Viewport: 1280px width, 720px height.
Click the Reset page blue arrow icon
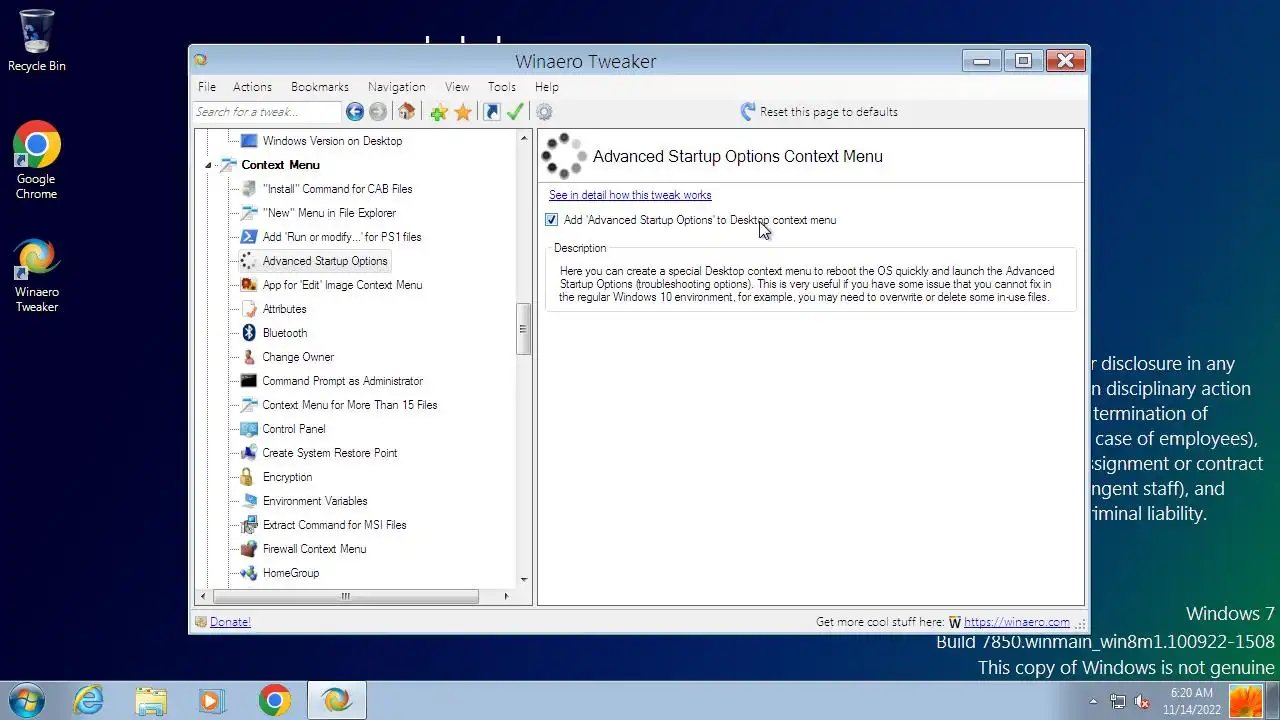pos(748,112)
